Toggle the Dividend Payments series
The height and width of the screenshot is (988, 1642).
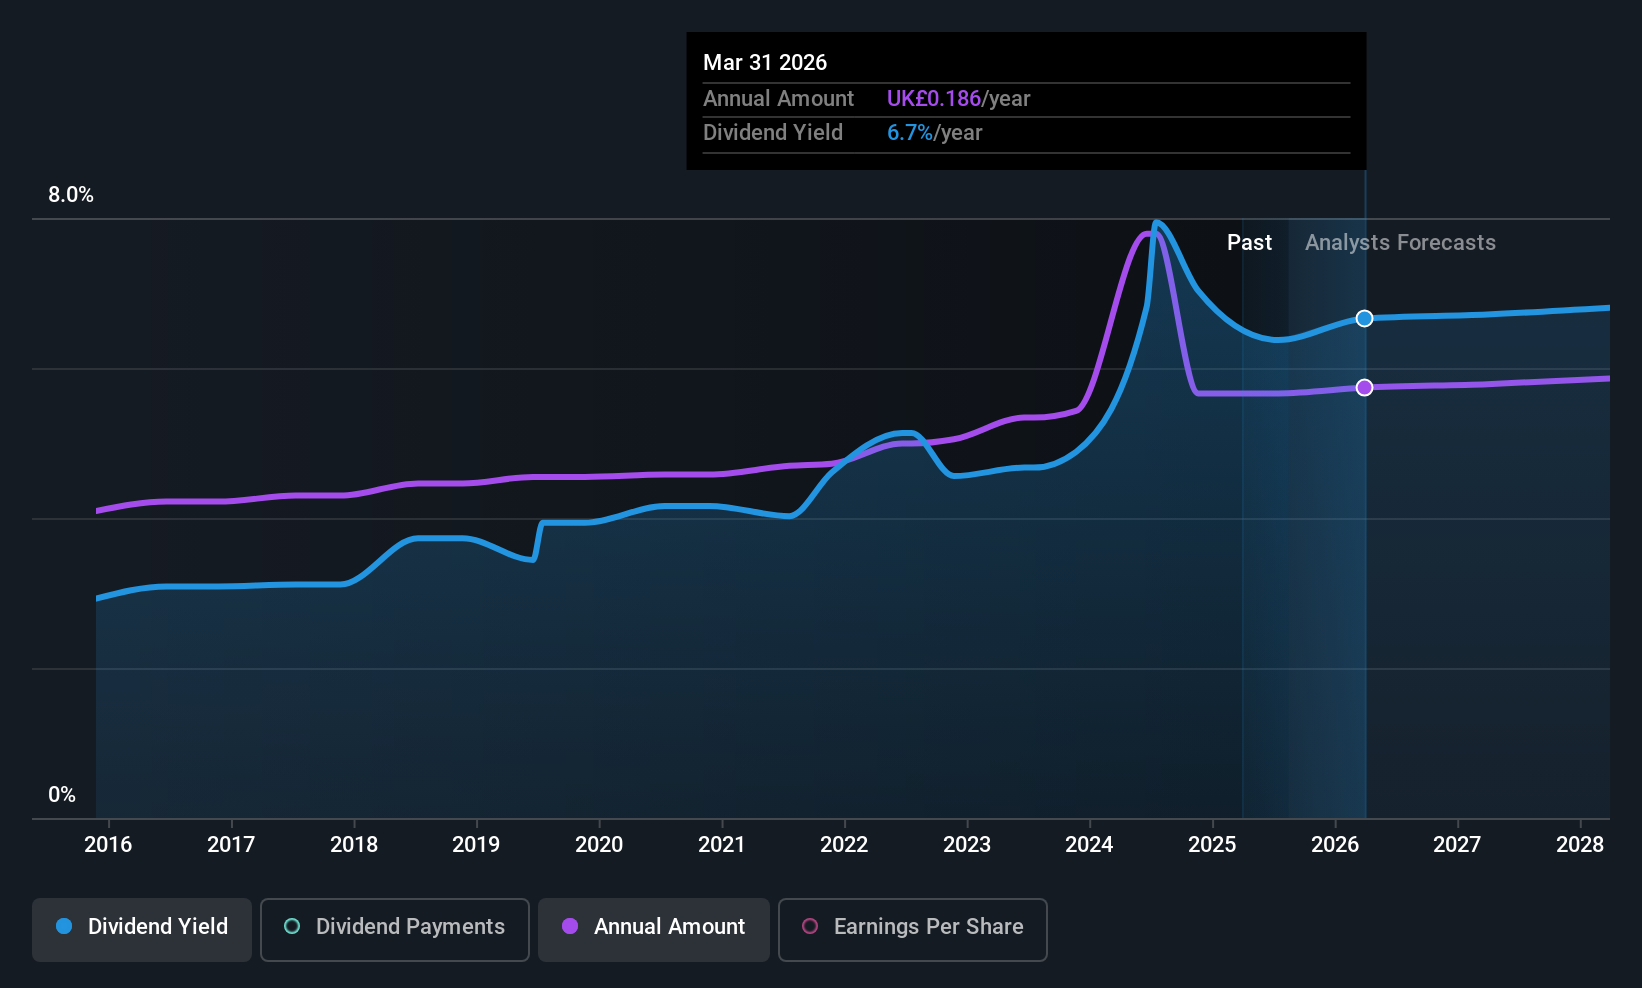pos(395,930)
